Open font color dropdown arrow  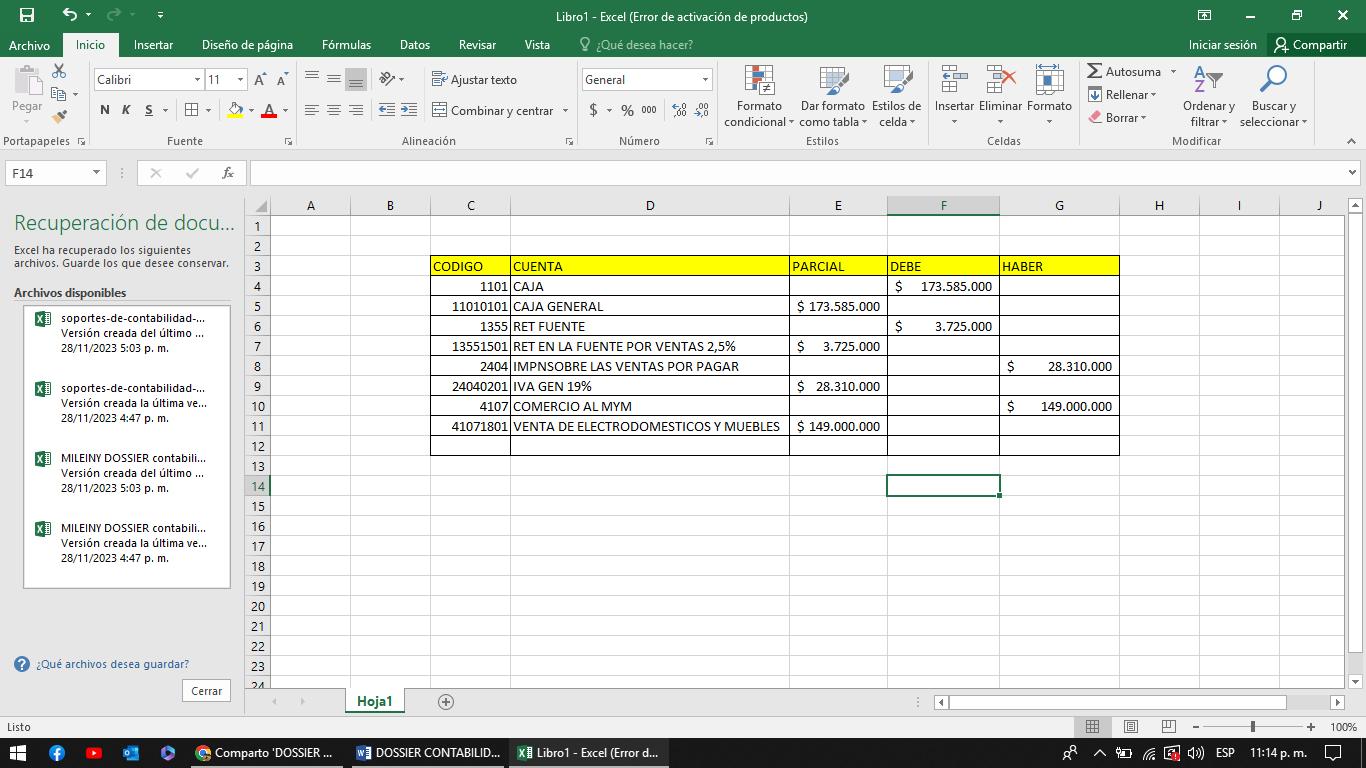tap(285, 110)
